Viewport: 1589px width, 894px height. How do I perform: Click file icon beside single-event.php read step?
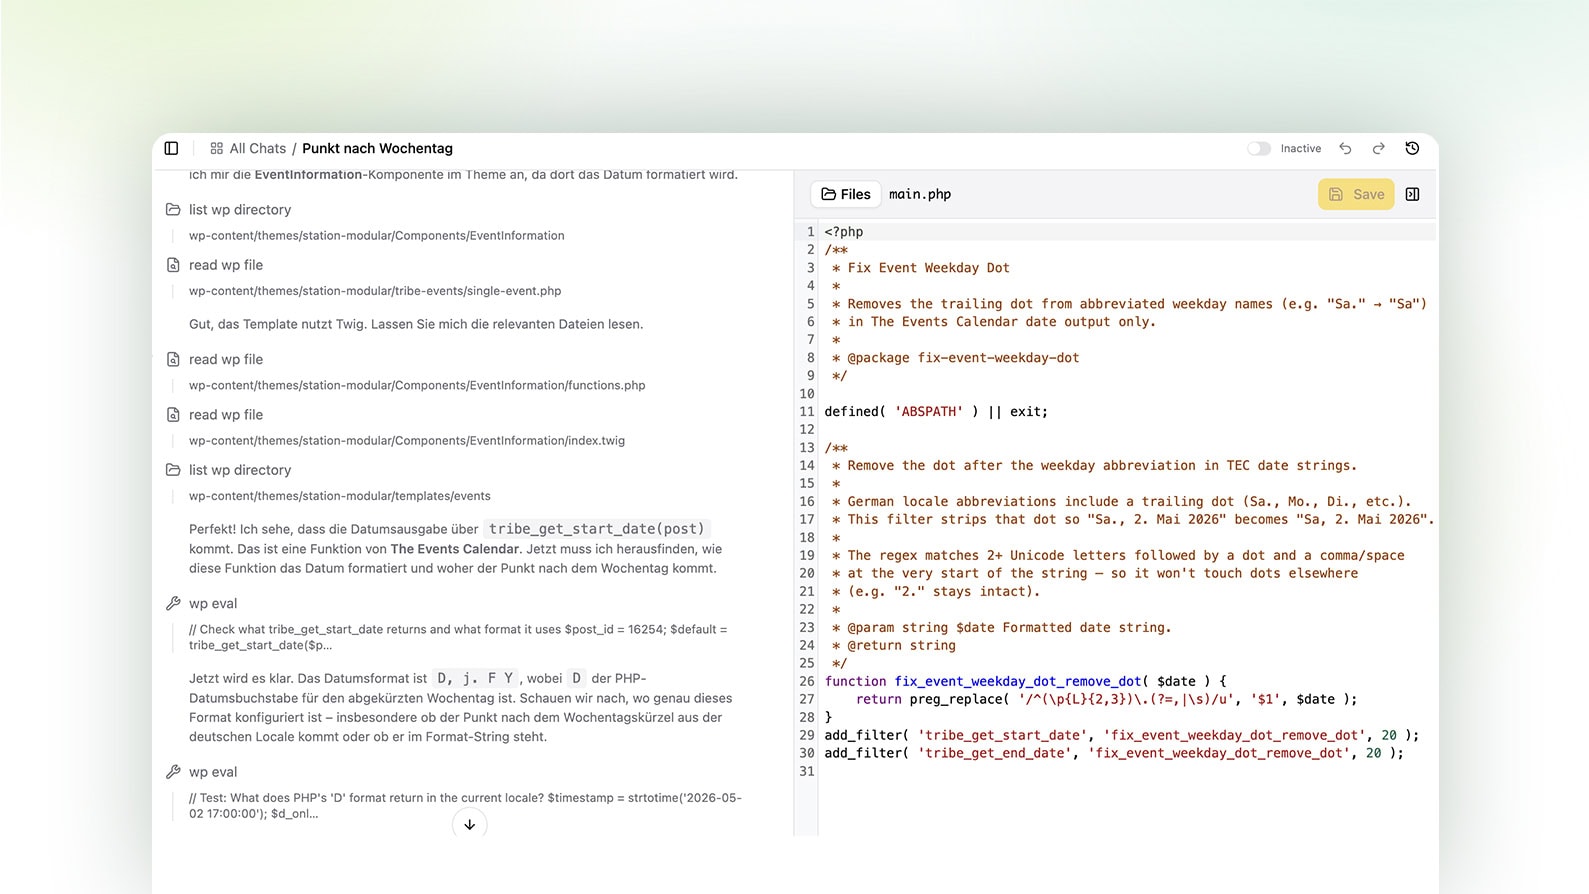173,265
